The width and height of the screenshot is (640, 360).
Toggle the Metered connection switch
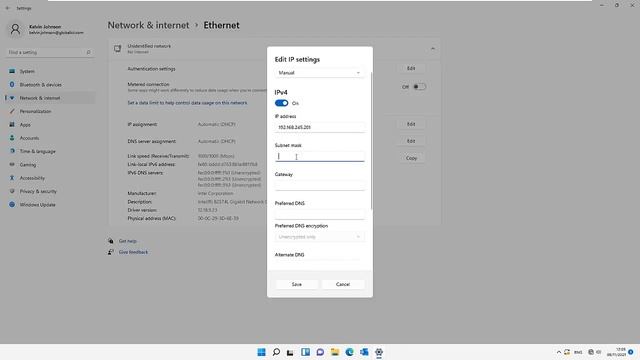[419, 87]
